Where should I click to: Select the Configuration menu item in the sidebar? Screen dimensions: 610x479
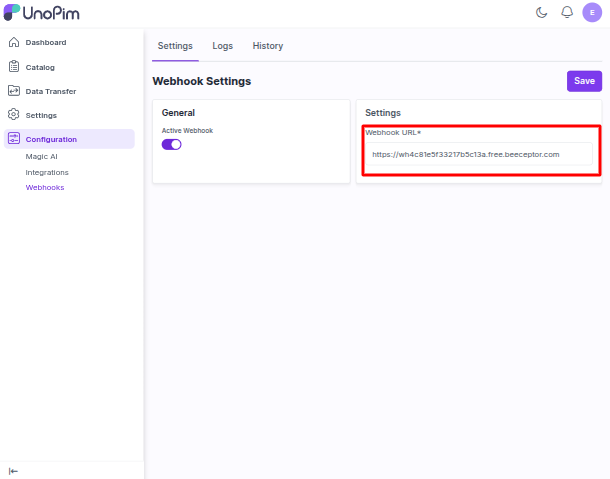point(51,139)
